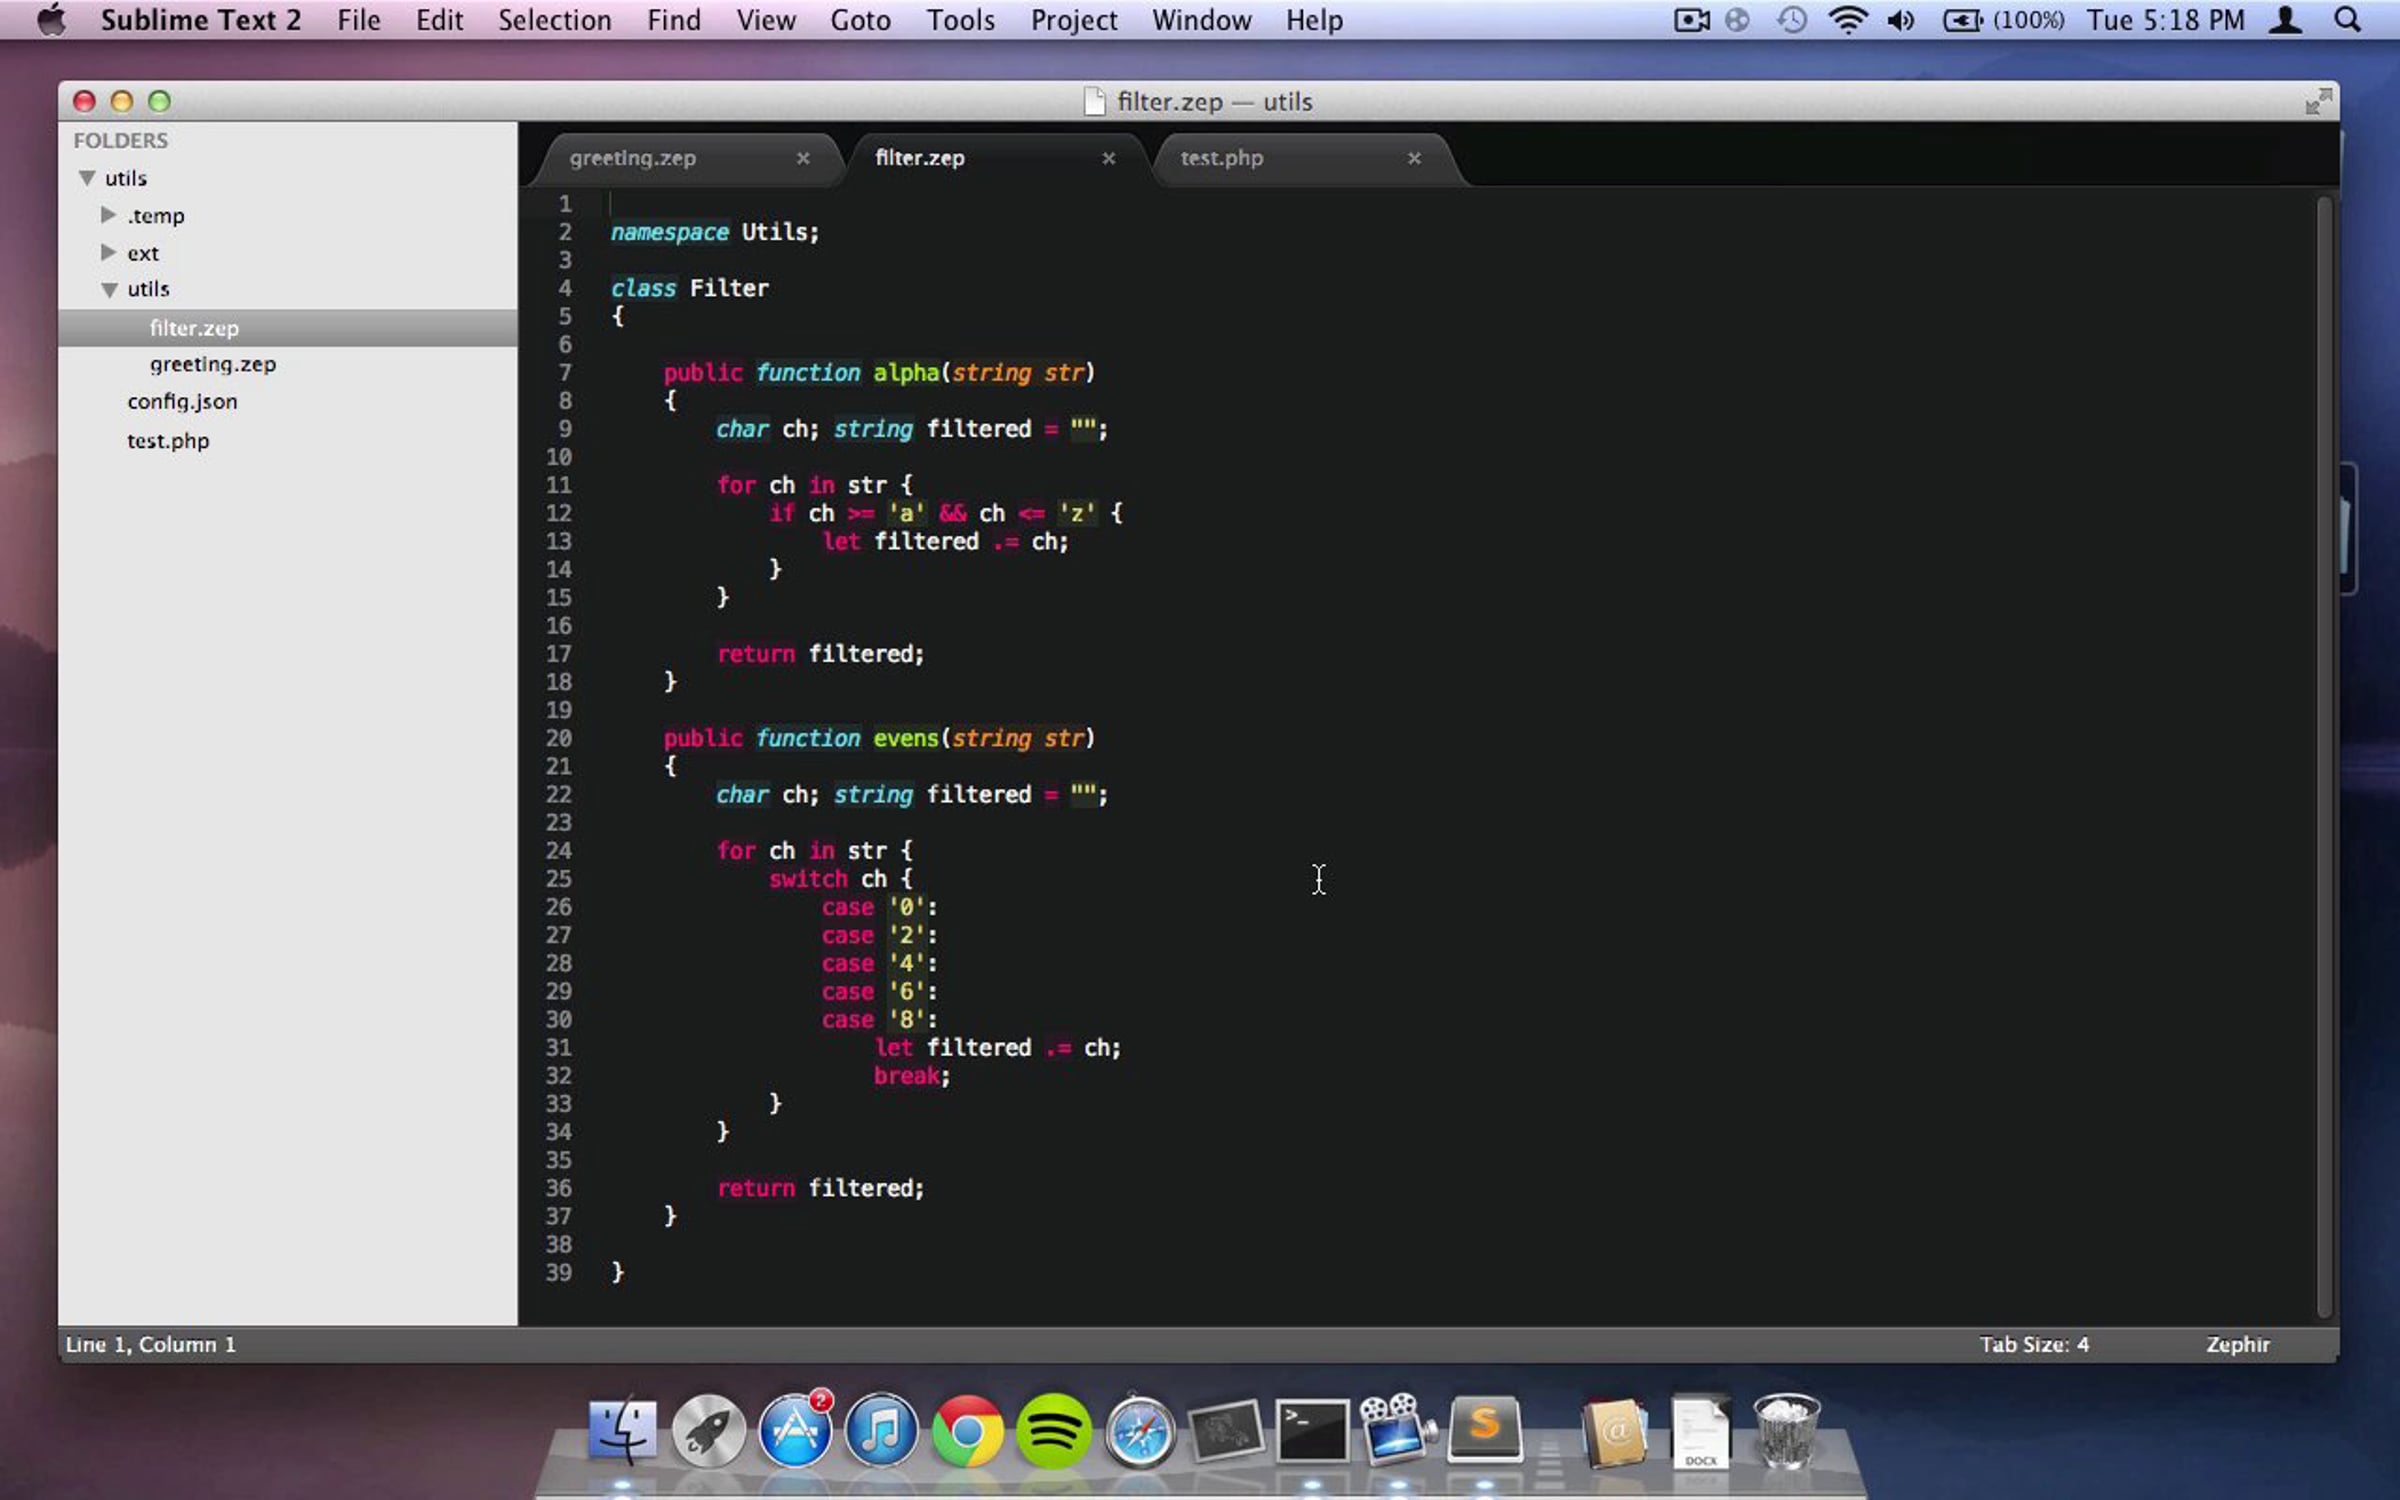Open Sublime Text icon in the Dock

(1484, 1430)
